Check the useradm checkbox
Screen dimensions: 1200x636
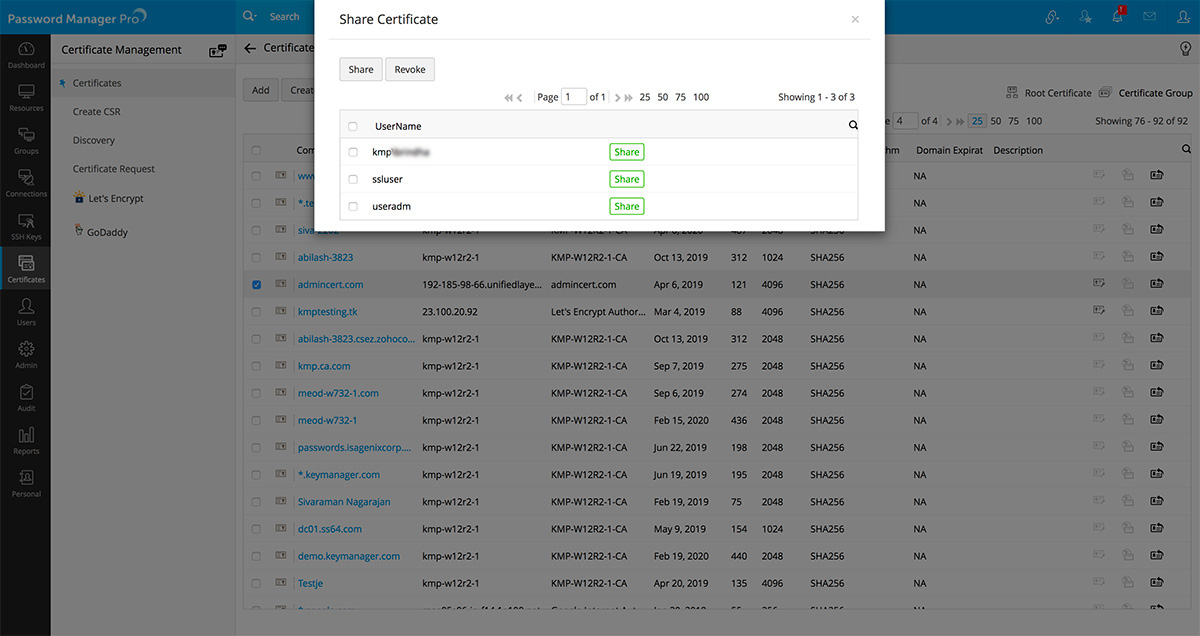tap(353, 206)
